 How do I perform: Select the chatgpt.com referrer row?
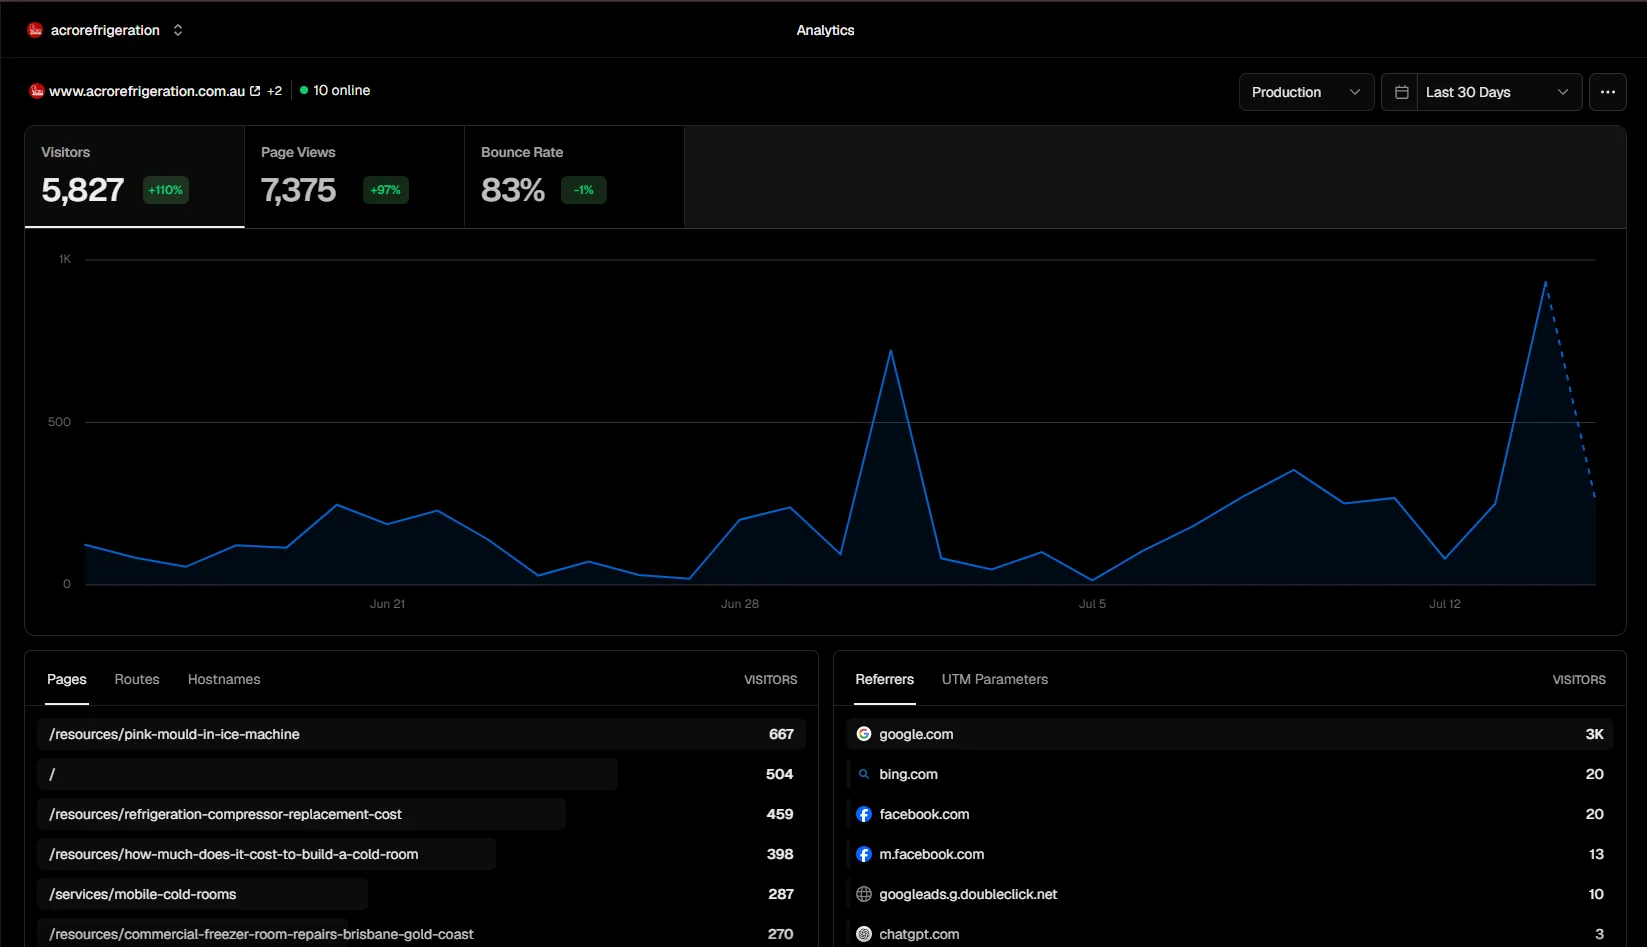coord(1229,934)
